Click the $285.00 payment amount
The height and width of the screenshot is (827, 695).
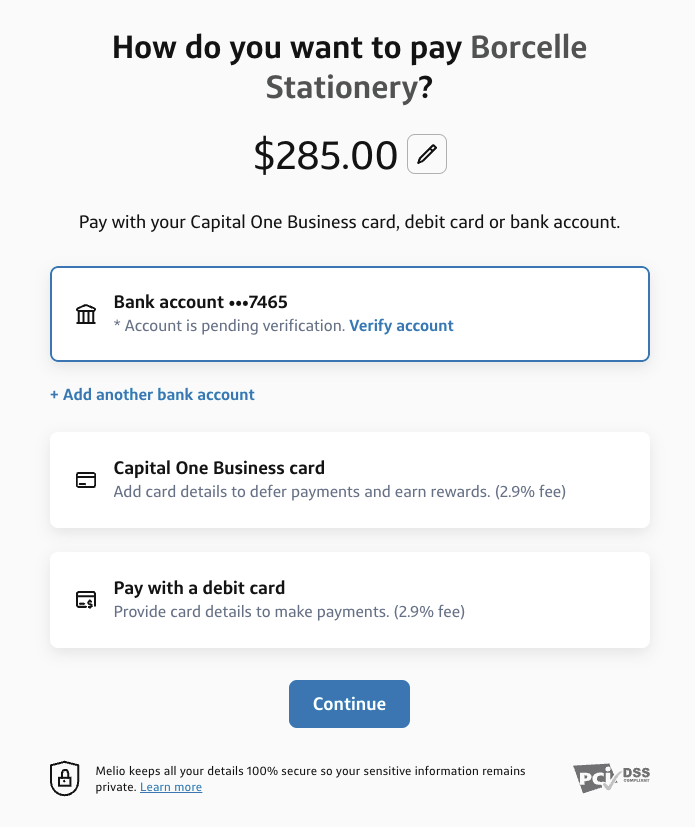325,153
